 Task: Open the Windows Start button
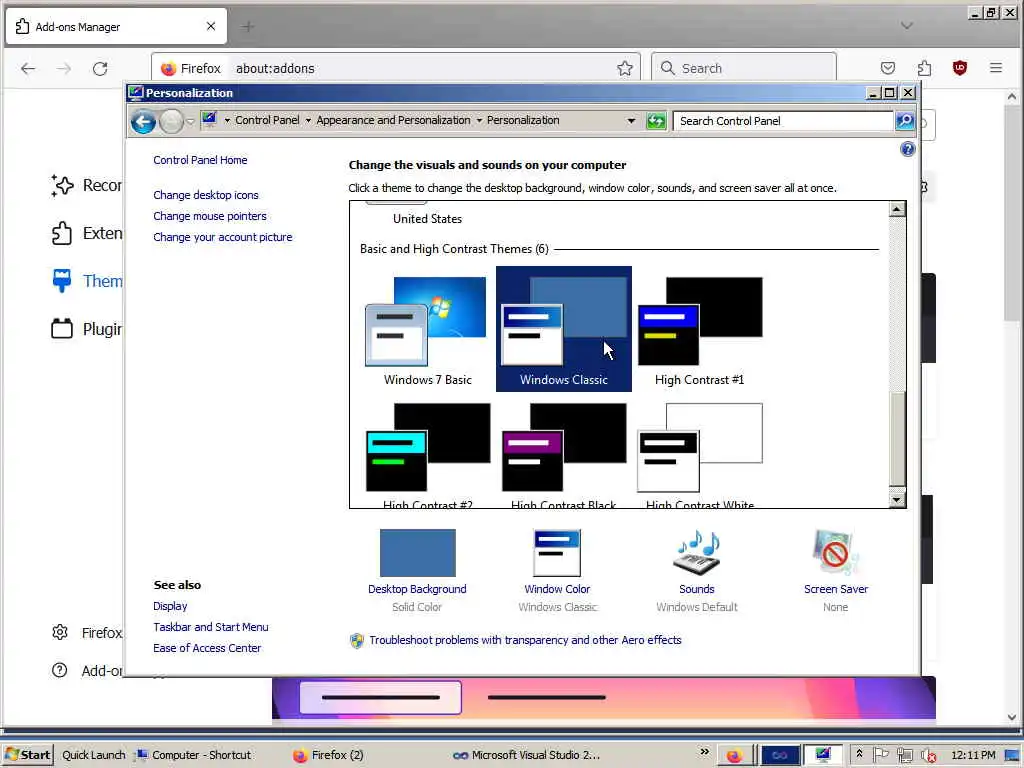pyautogui.click(x=27, y=755)
